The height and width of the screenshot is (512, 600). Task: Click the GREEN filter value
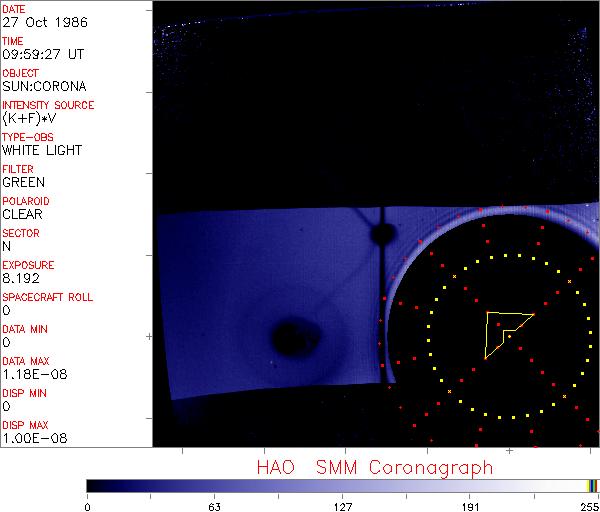click(x=23, y=182)
